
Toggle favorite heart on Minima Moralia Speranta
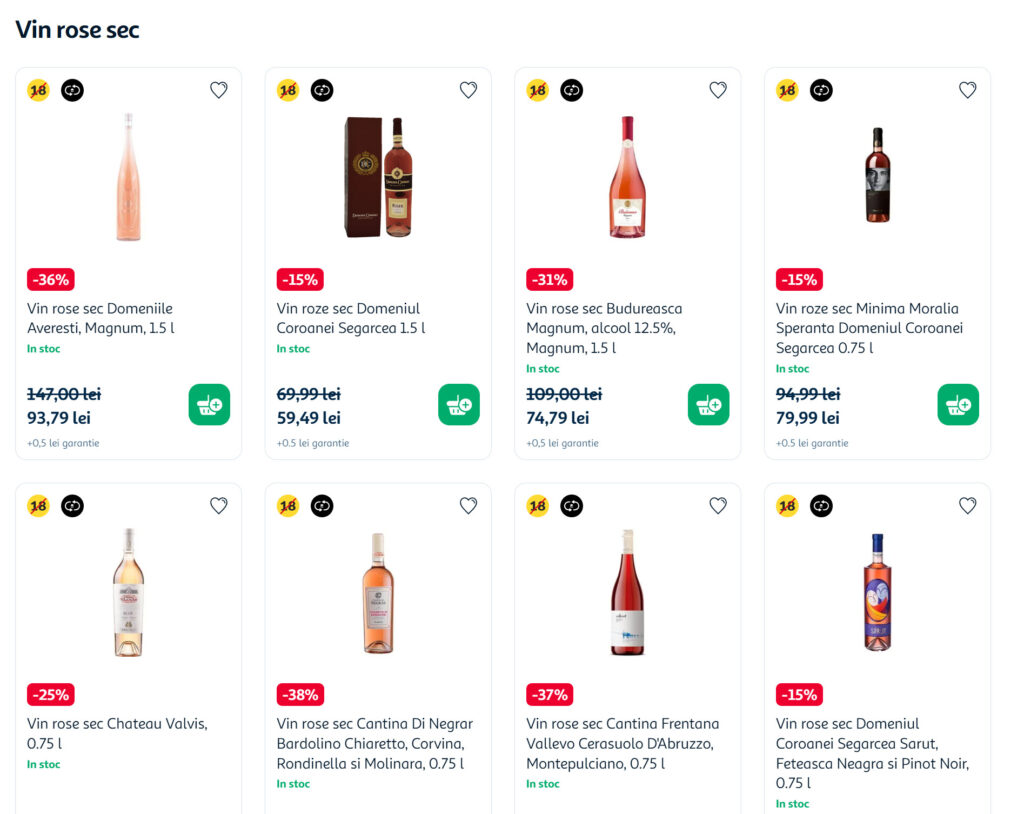[967, 90]
